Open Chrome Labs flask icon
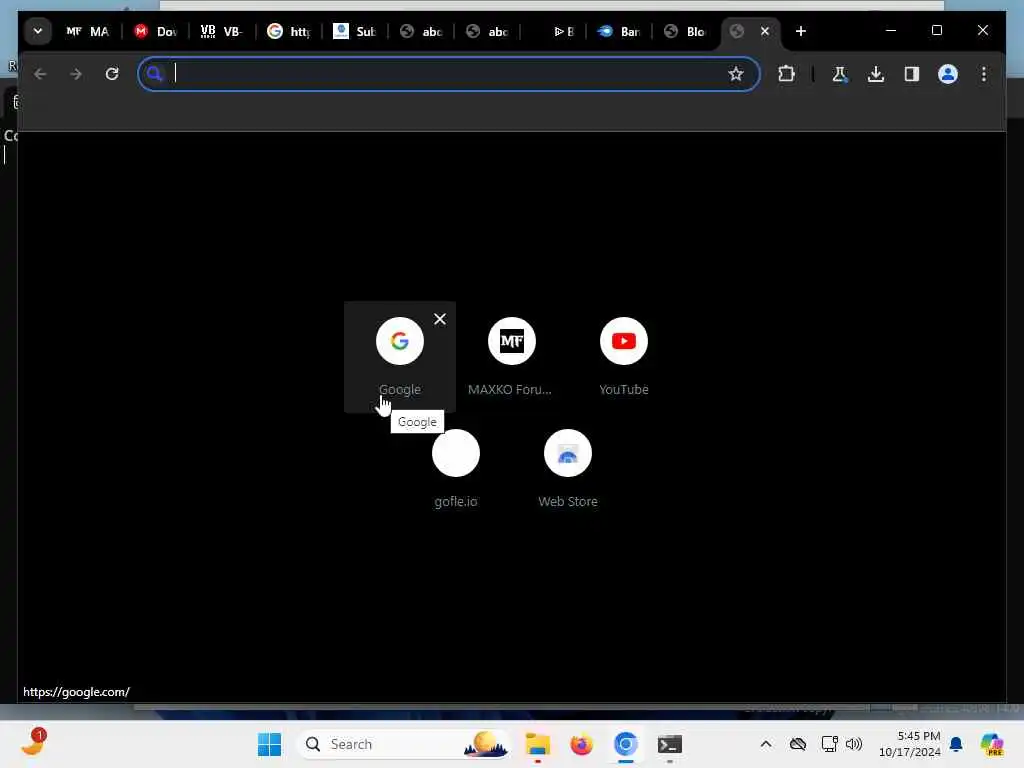 point(840,74)
